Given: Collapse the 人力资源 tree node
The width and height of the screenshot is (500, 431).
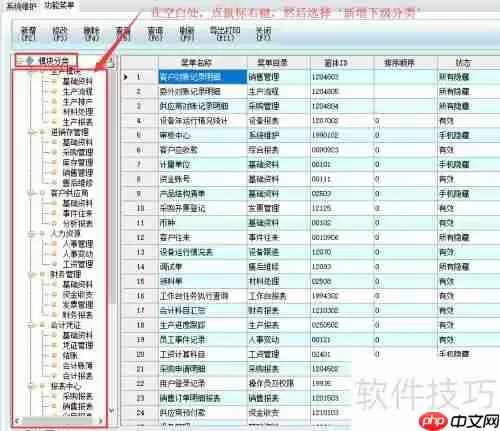Looking at the screenshot, I should coord(31,234).
